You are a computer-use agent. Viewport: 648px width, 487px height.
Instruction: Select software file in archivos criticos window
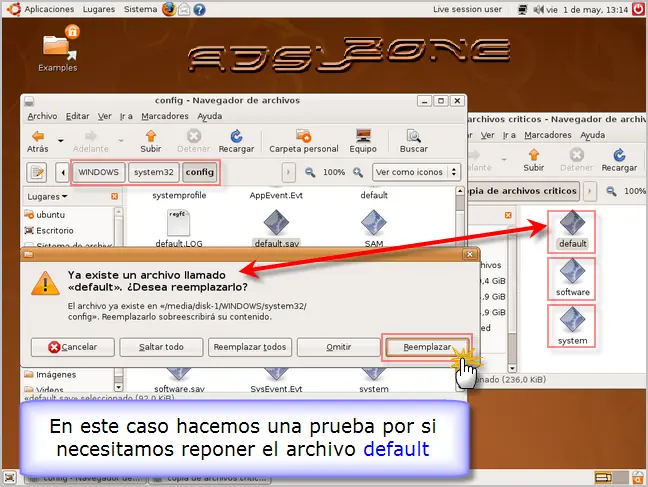[572, 278]
